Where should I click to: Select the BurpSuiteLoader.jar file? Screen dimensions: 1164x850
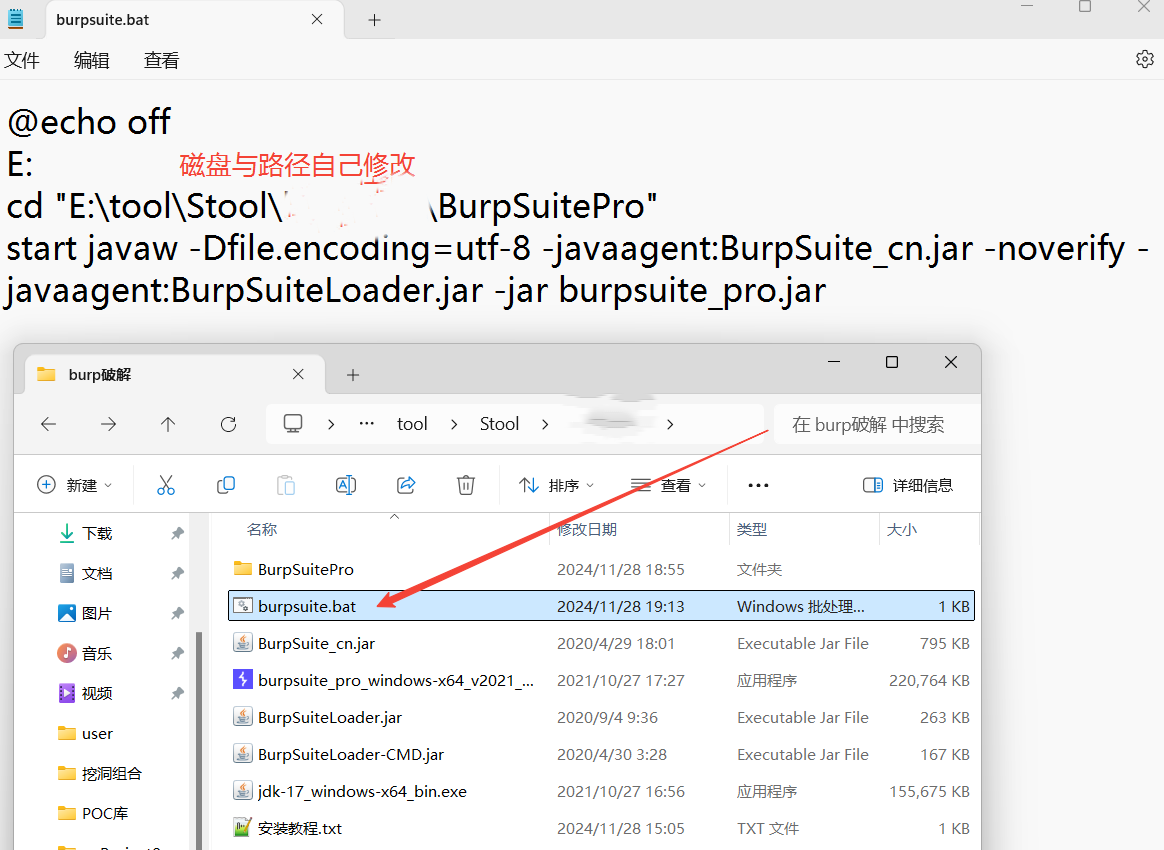[x=601, y=717]
